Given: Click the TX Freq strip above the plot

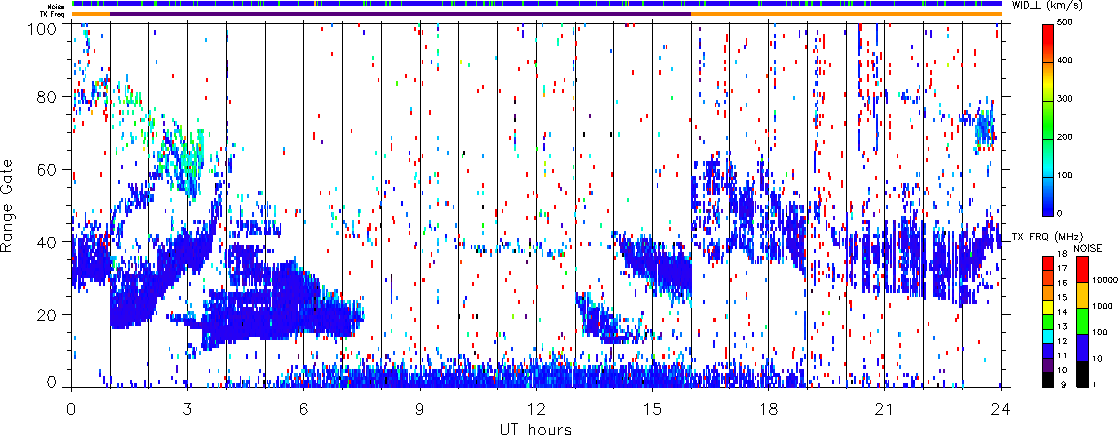Looking at the screenshot, I should click(x=536, y=14).
